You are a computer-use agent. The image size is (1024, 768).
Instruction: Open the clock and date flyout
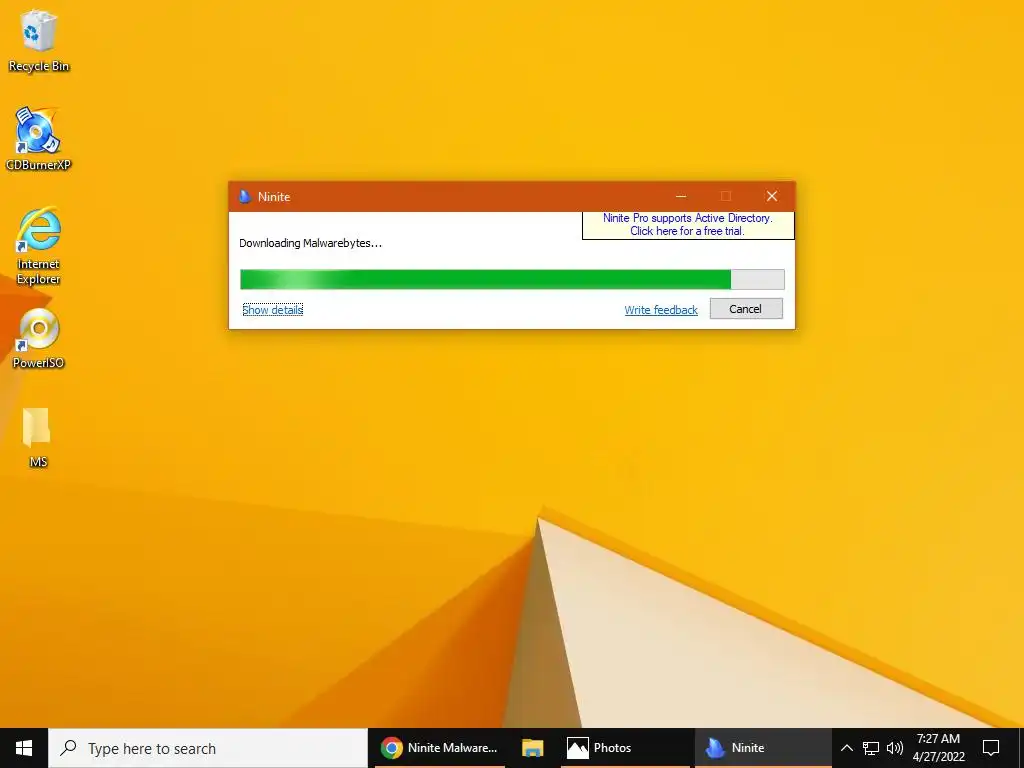tap(938, 748)
